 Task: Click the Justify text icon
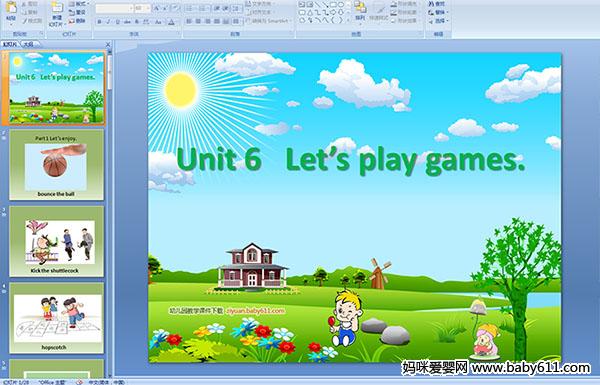pyautogui.click(x=217, y=21)
